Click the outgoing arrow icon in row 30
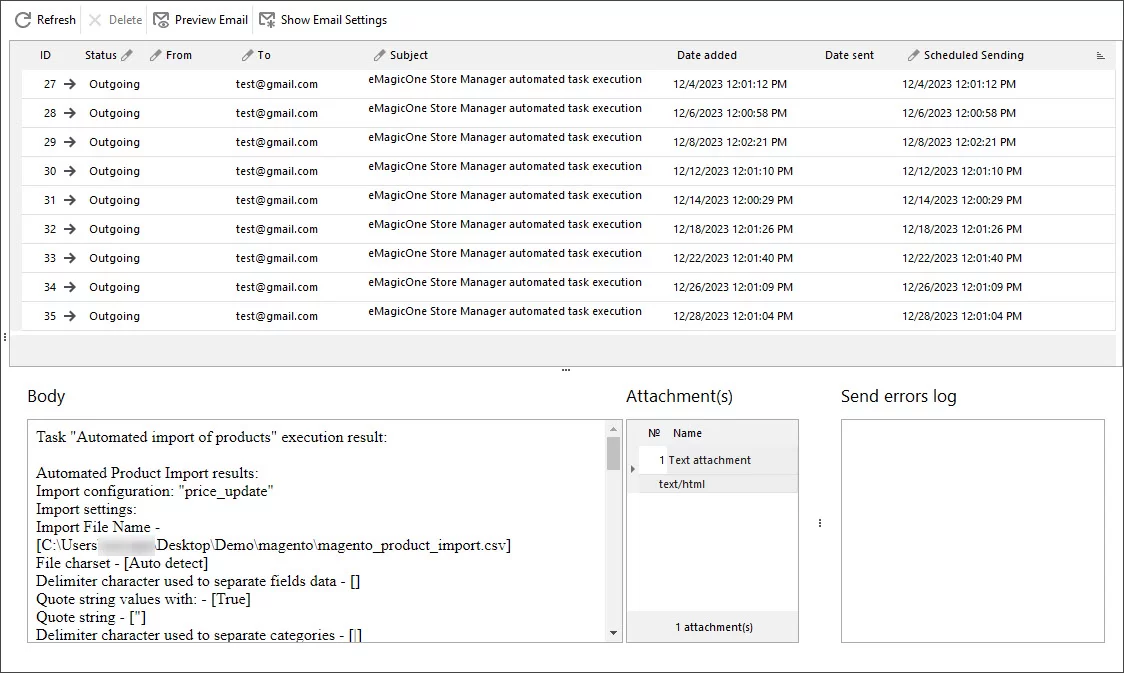The width and height of the screenshot is (1124, 673). coord(70,171)
